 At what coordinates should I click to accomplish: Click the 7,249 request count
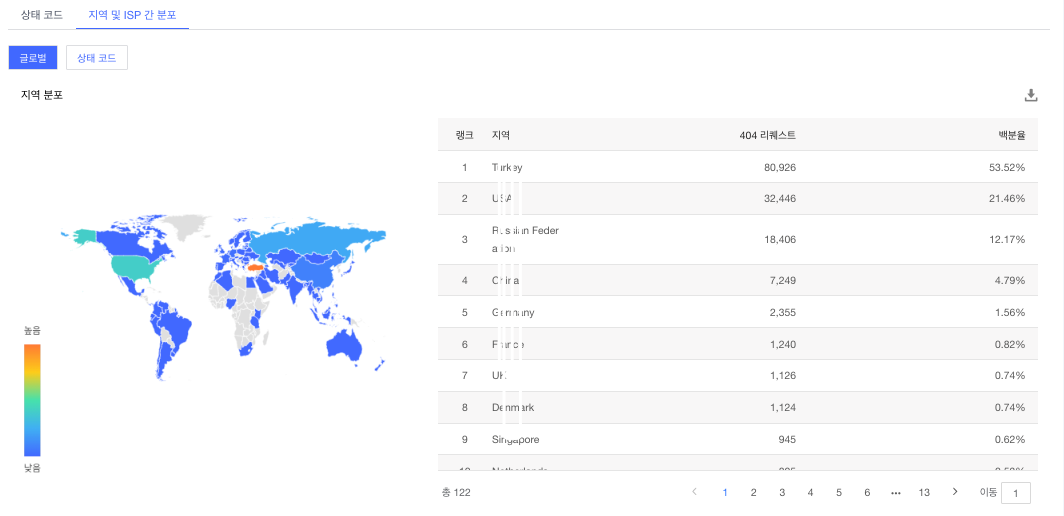[782, 280]
